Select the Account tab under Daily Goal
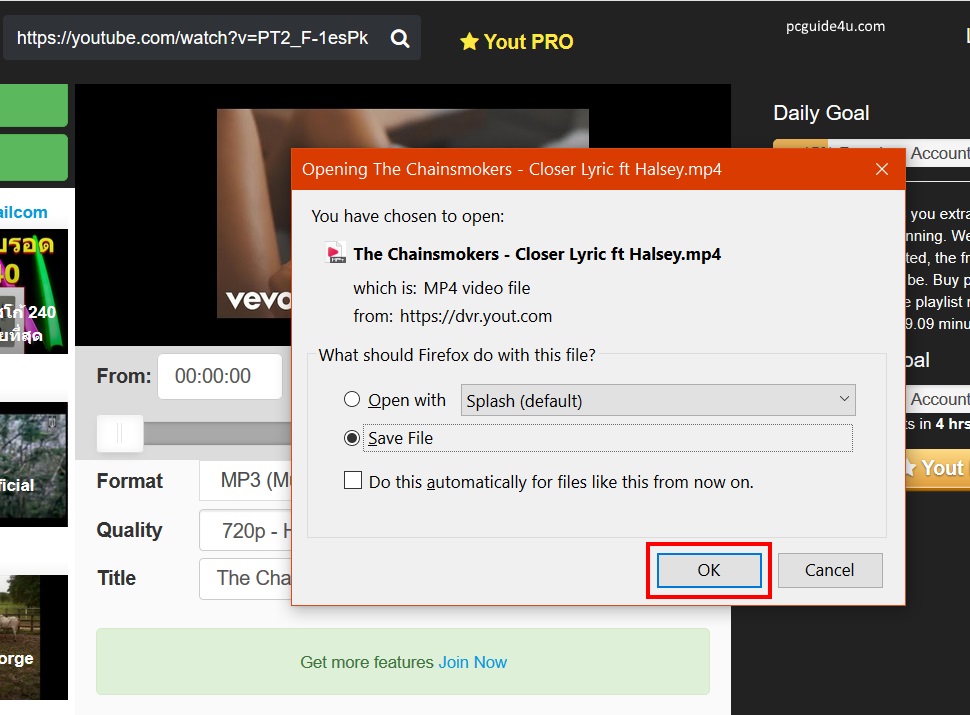 tap(939, 153)
